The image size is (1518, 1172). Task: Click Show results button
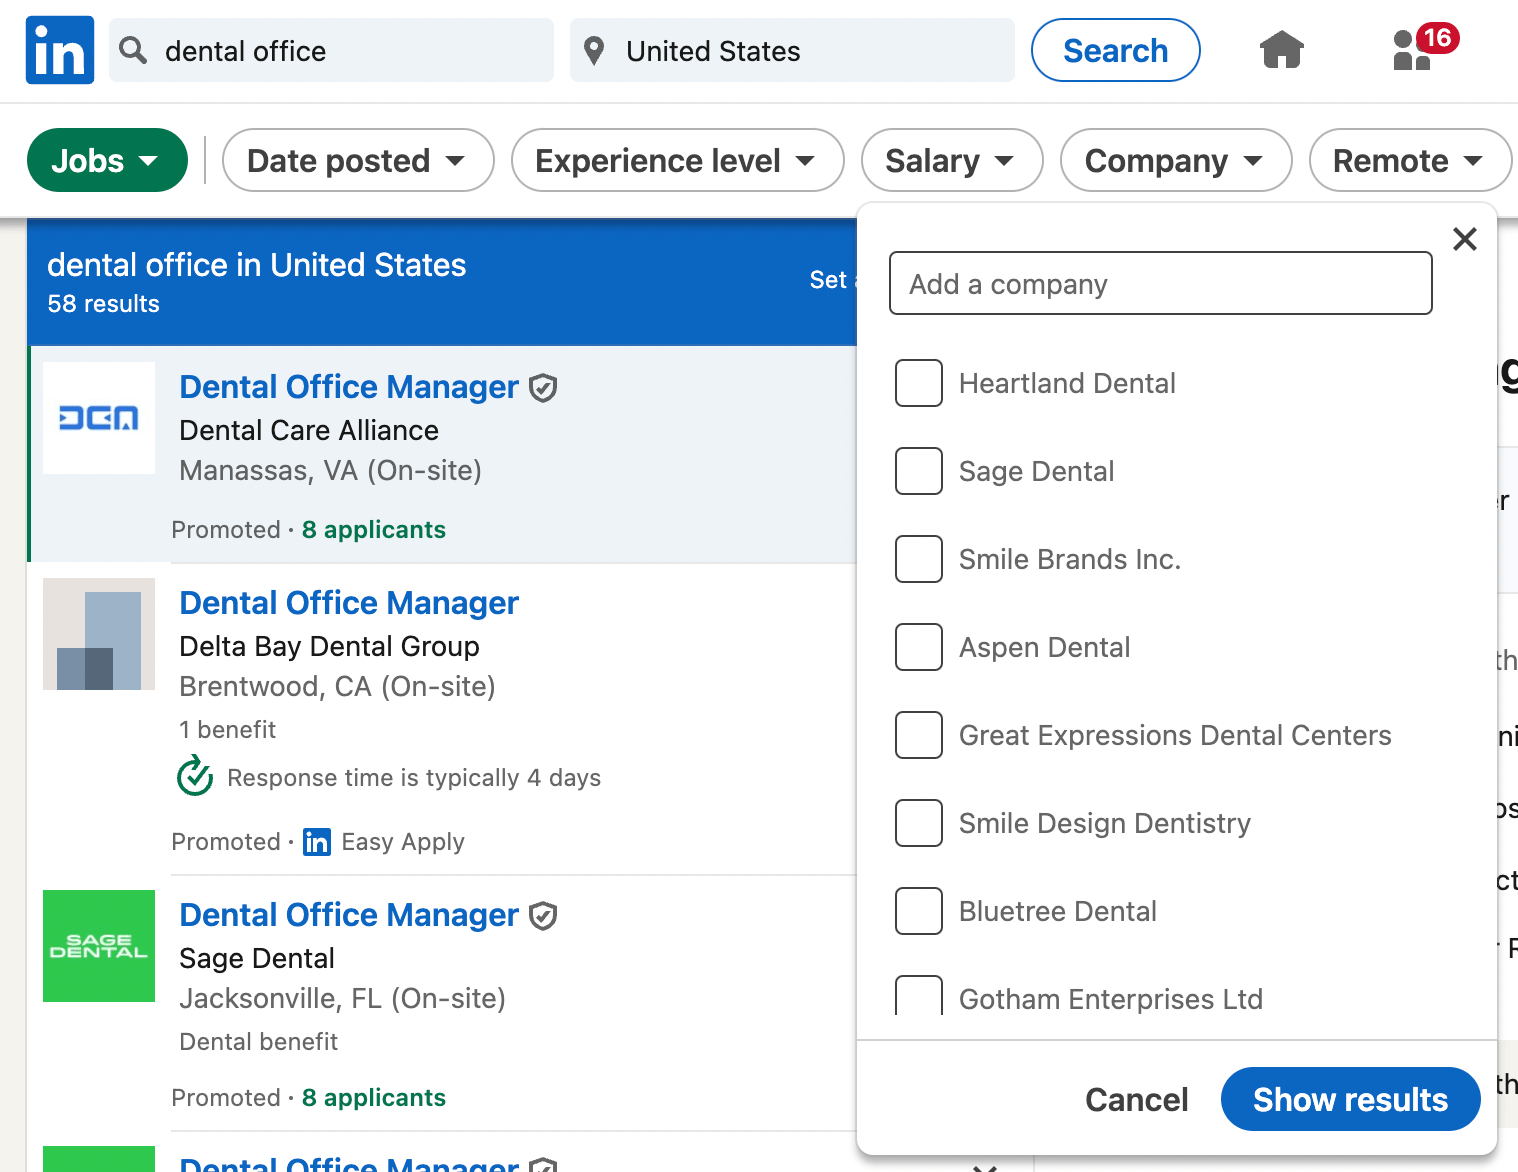pos(1351,1099)
